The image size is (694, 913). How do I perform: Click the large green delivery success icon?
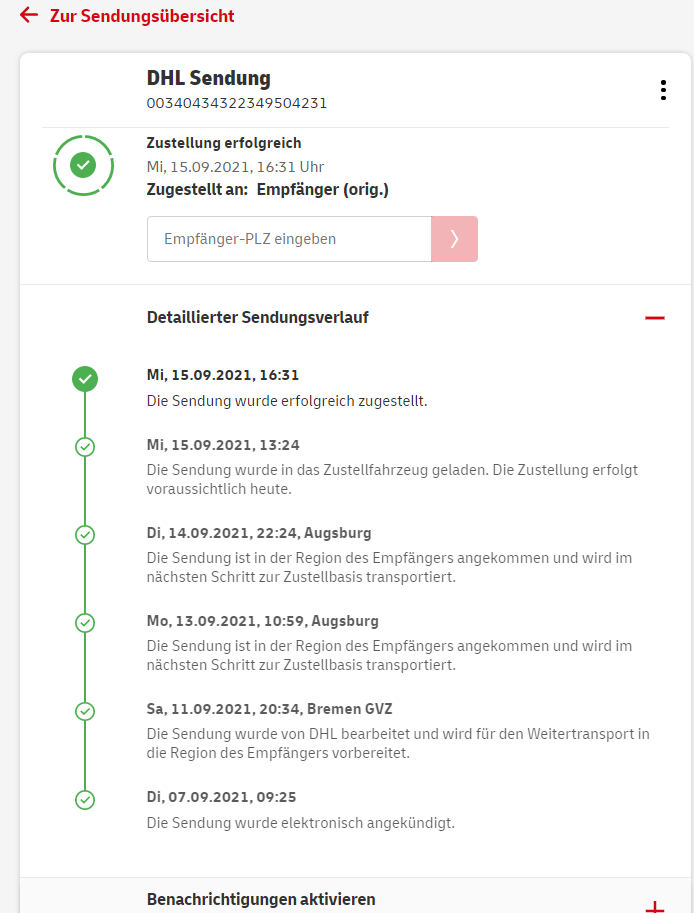[83, 164]
